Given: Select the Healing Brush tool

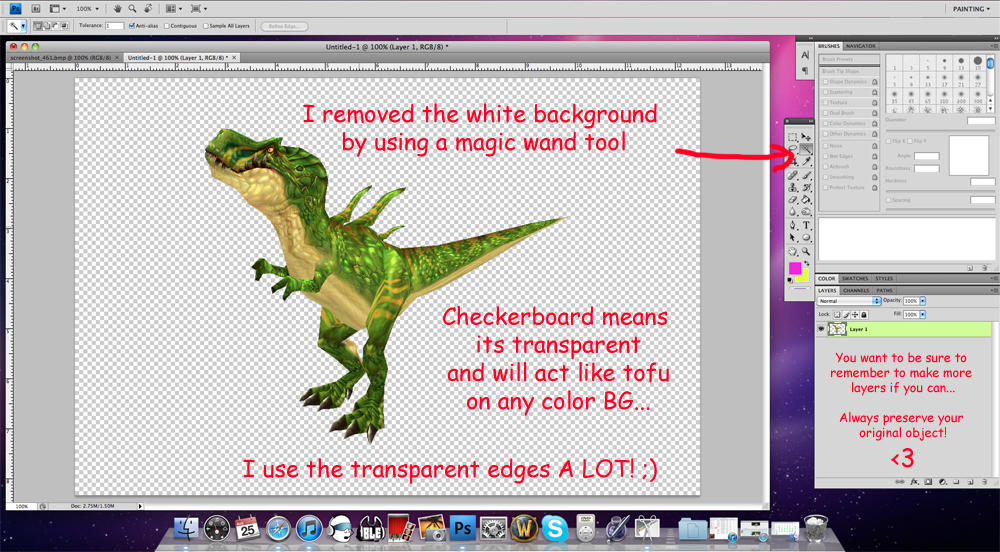Looking at the screenshot, I should click(x=792, y=175).
